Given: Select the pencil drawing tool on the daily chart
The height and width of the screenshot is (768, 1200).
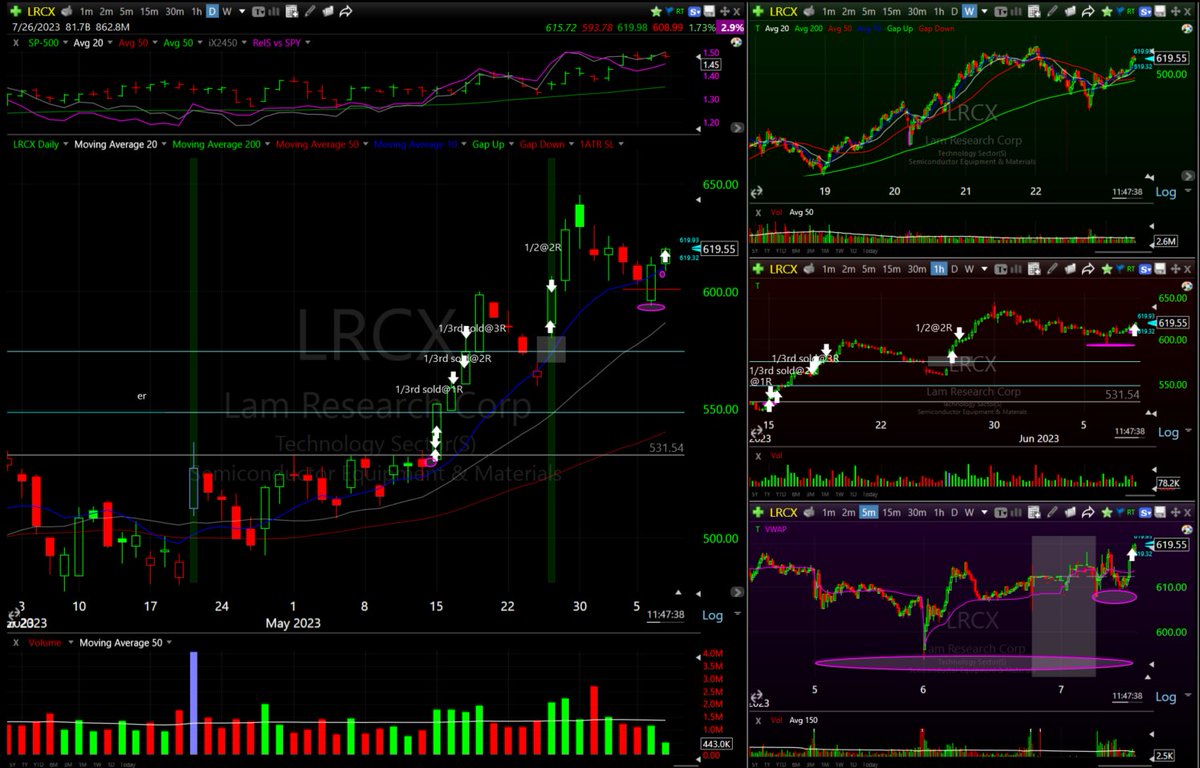Looking at the screenshot, I should [310, 12].
